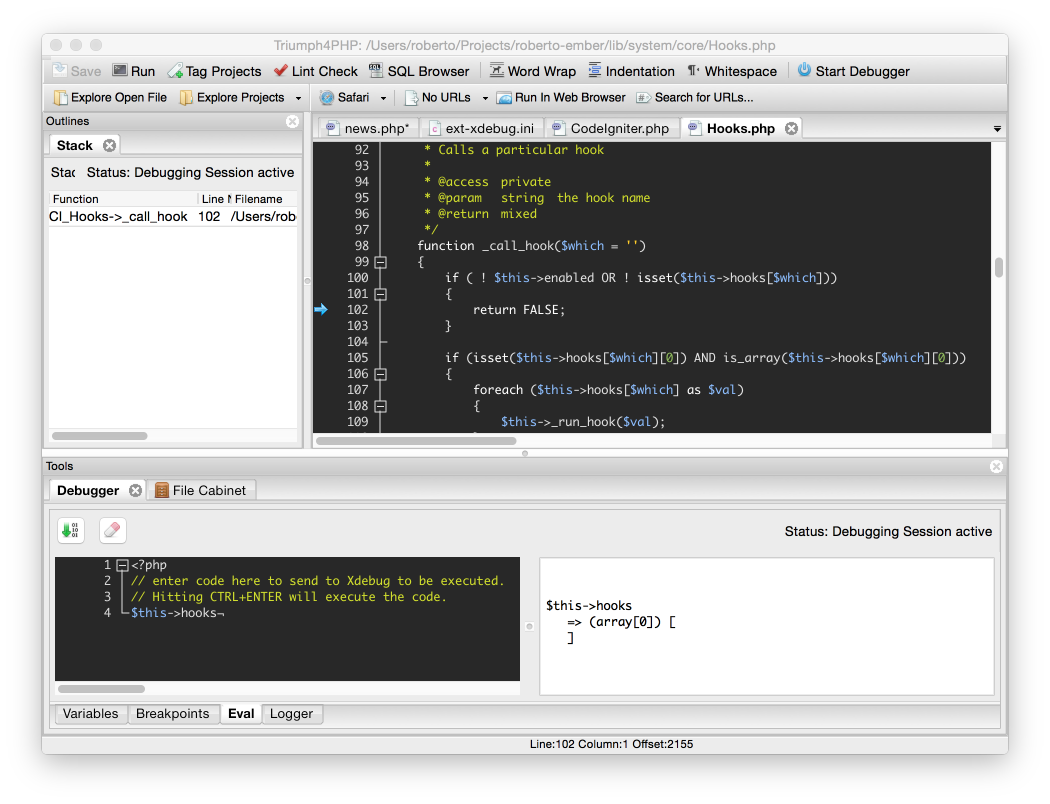Close the Stack tab
The width and height of the screenshot is (1050, 804).
coord(109,145)
